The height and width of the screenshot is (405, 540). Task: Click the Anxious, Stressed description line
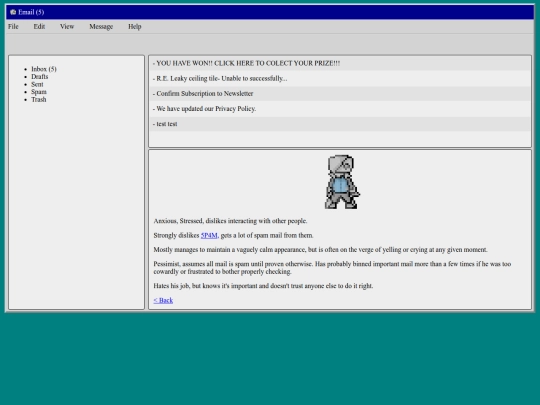point(230,221)
